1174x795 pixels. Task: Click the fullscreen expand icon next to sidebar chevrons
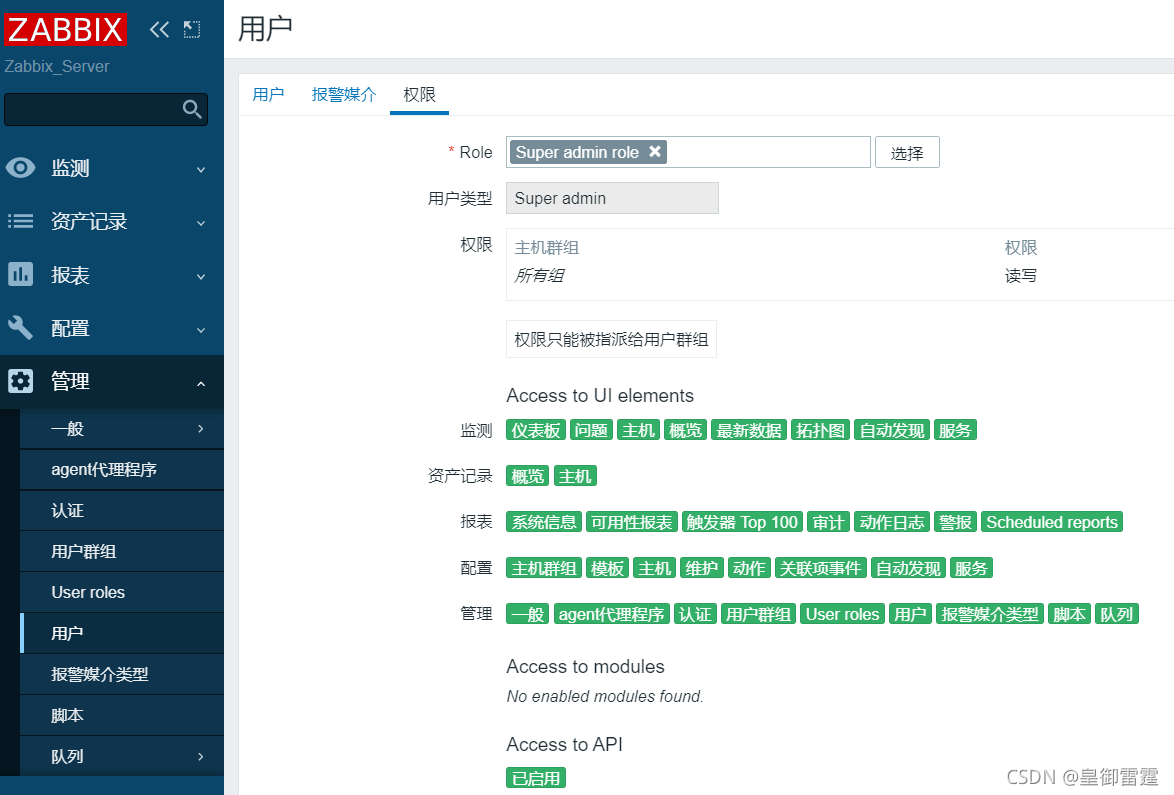(191, 29)
